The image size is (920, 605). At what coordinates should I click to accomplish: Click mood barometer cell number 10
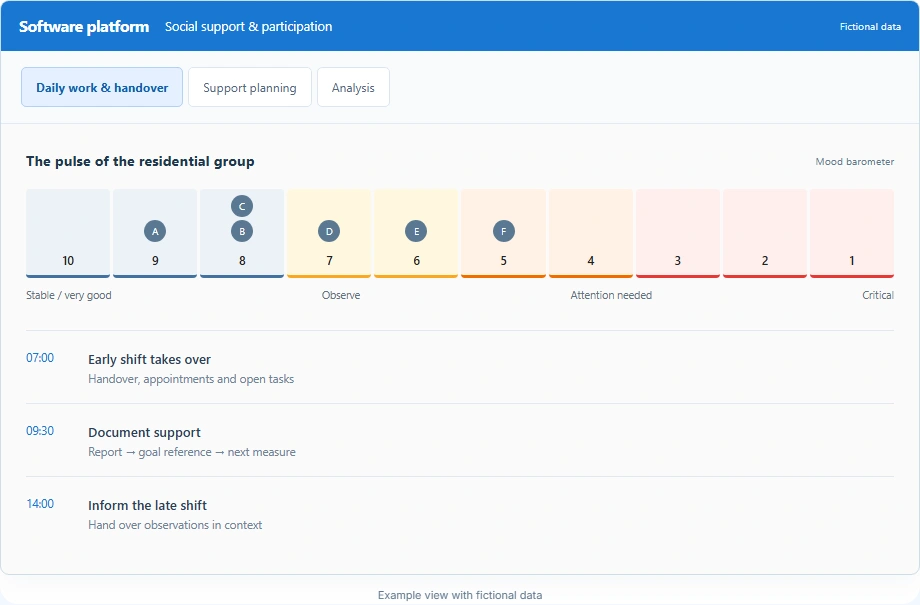[68, 233]
